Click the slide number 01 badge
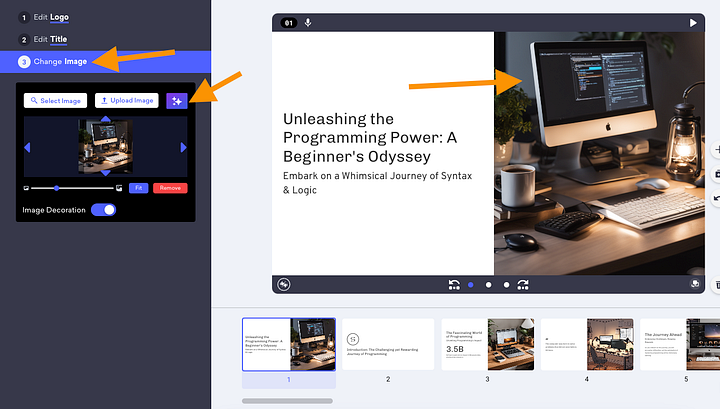This screenshot has width=720, height=409. pos(289,23)
